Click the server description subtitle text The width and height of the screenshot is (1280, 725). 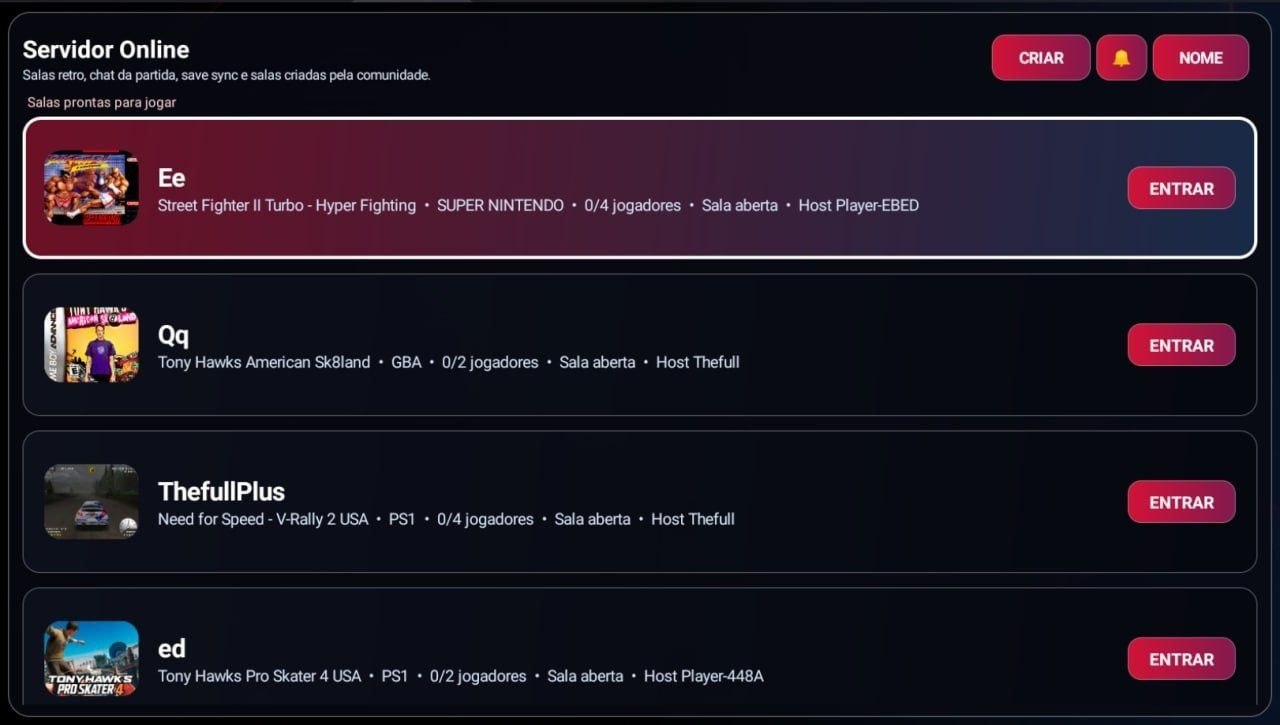pos(227,75)
